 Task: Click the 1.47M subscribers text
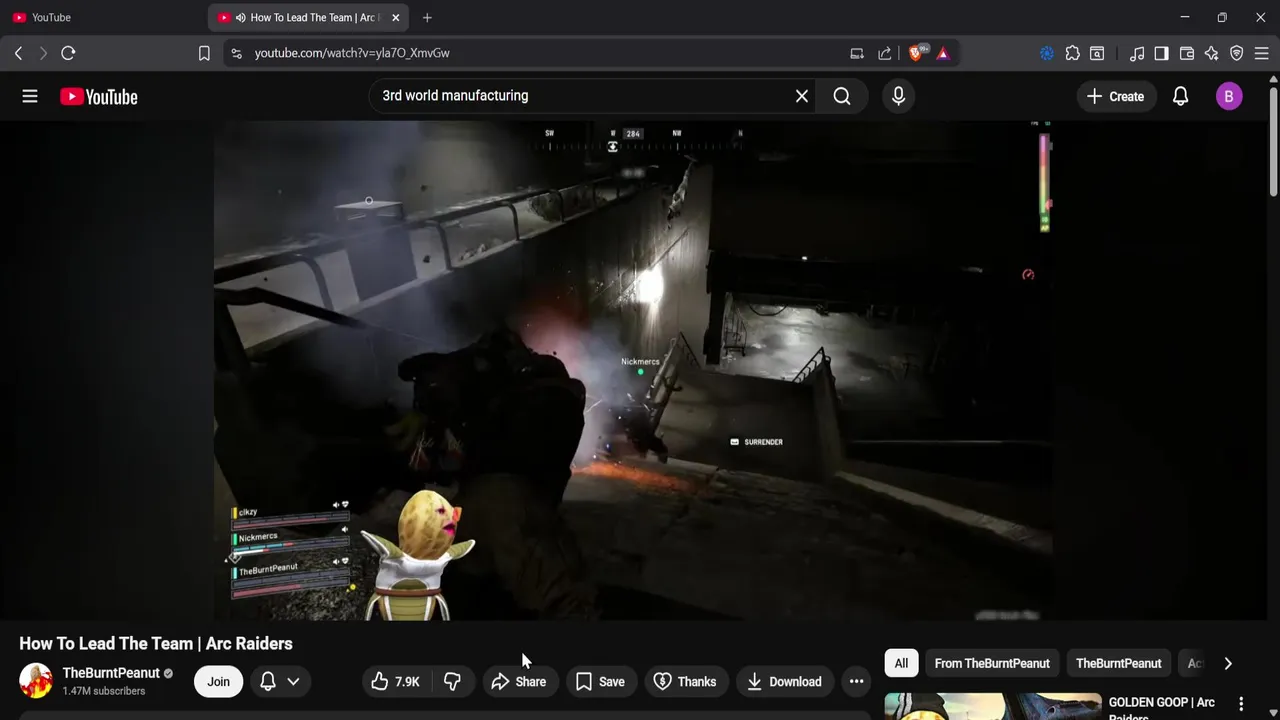coord(104,691)
